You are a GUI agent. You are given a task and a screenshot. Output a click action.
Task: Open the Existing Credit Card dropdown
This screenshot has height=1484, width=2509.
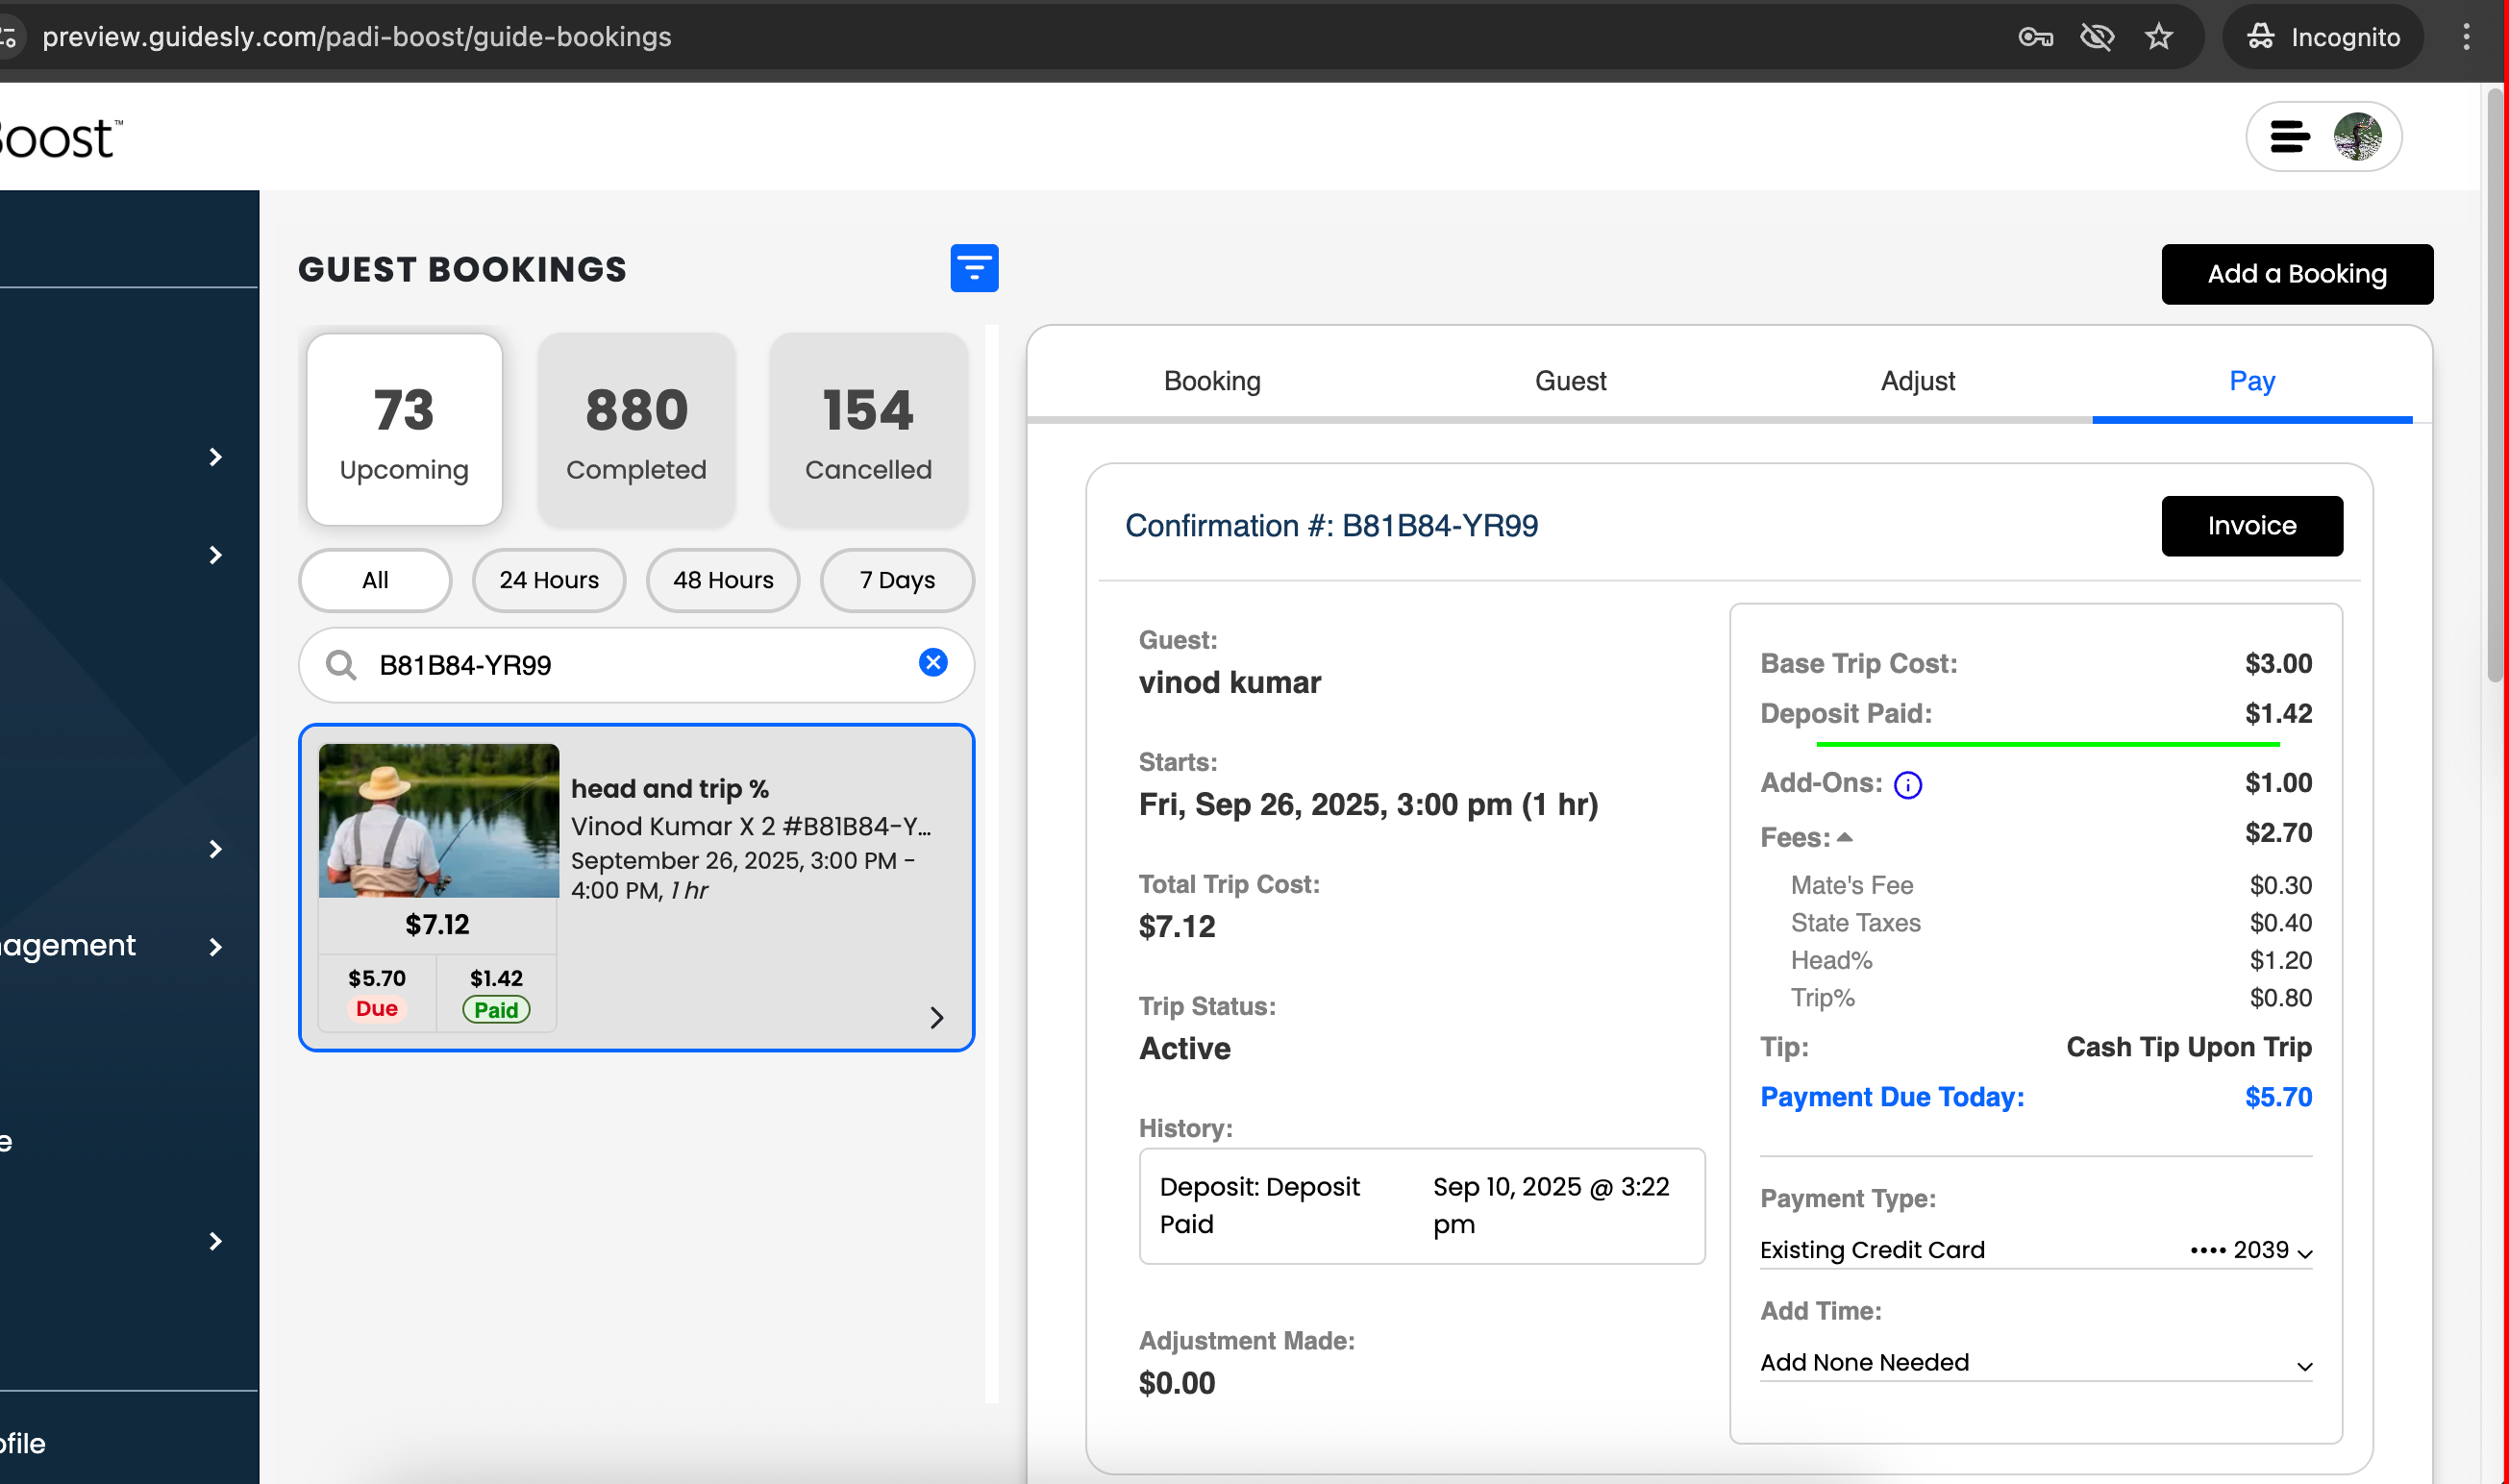pyautogui.click(x=2035, y=1250)
